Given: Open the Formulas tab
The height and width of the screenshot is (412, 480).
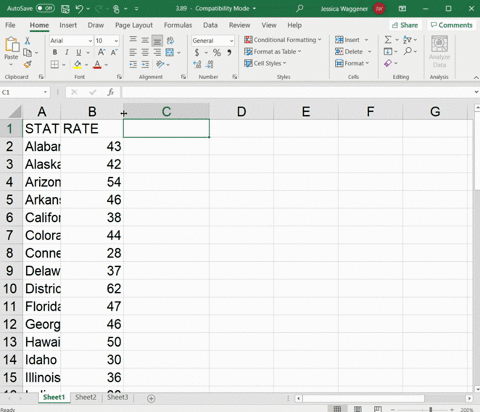Looking at the screenshot, I should point(178,25).
